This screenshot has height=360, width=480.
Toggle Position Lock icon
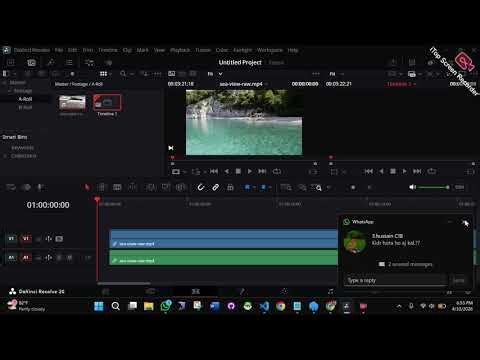coord(230,187)
